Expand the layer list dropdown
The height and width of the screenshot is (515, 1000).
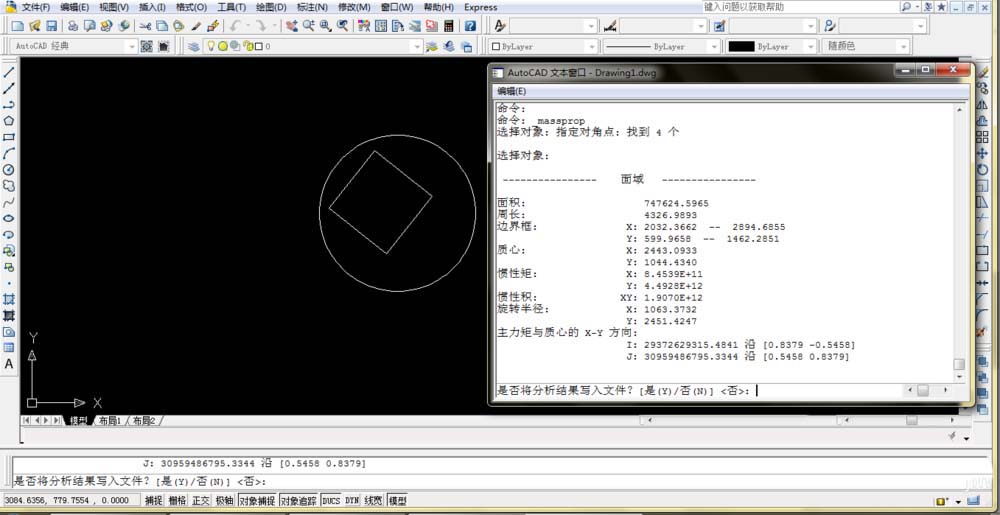click(416, 47)
